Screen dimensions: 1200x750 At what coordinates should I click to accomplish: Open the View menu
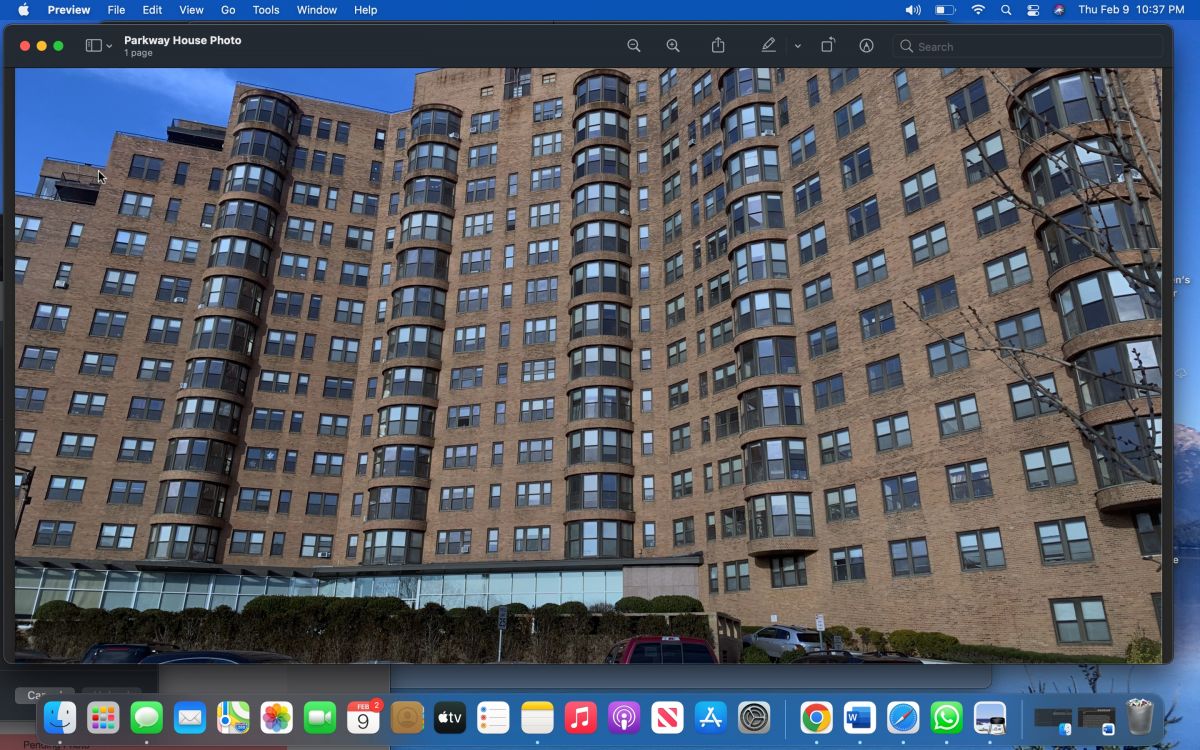pos(191,10)
